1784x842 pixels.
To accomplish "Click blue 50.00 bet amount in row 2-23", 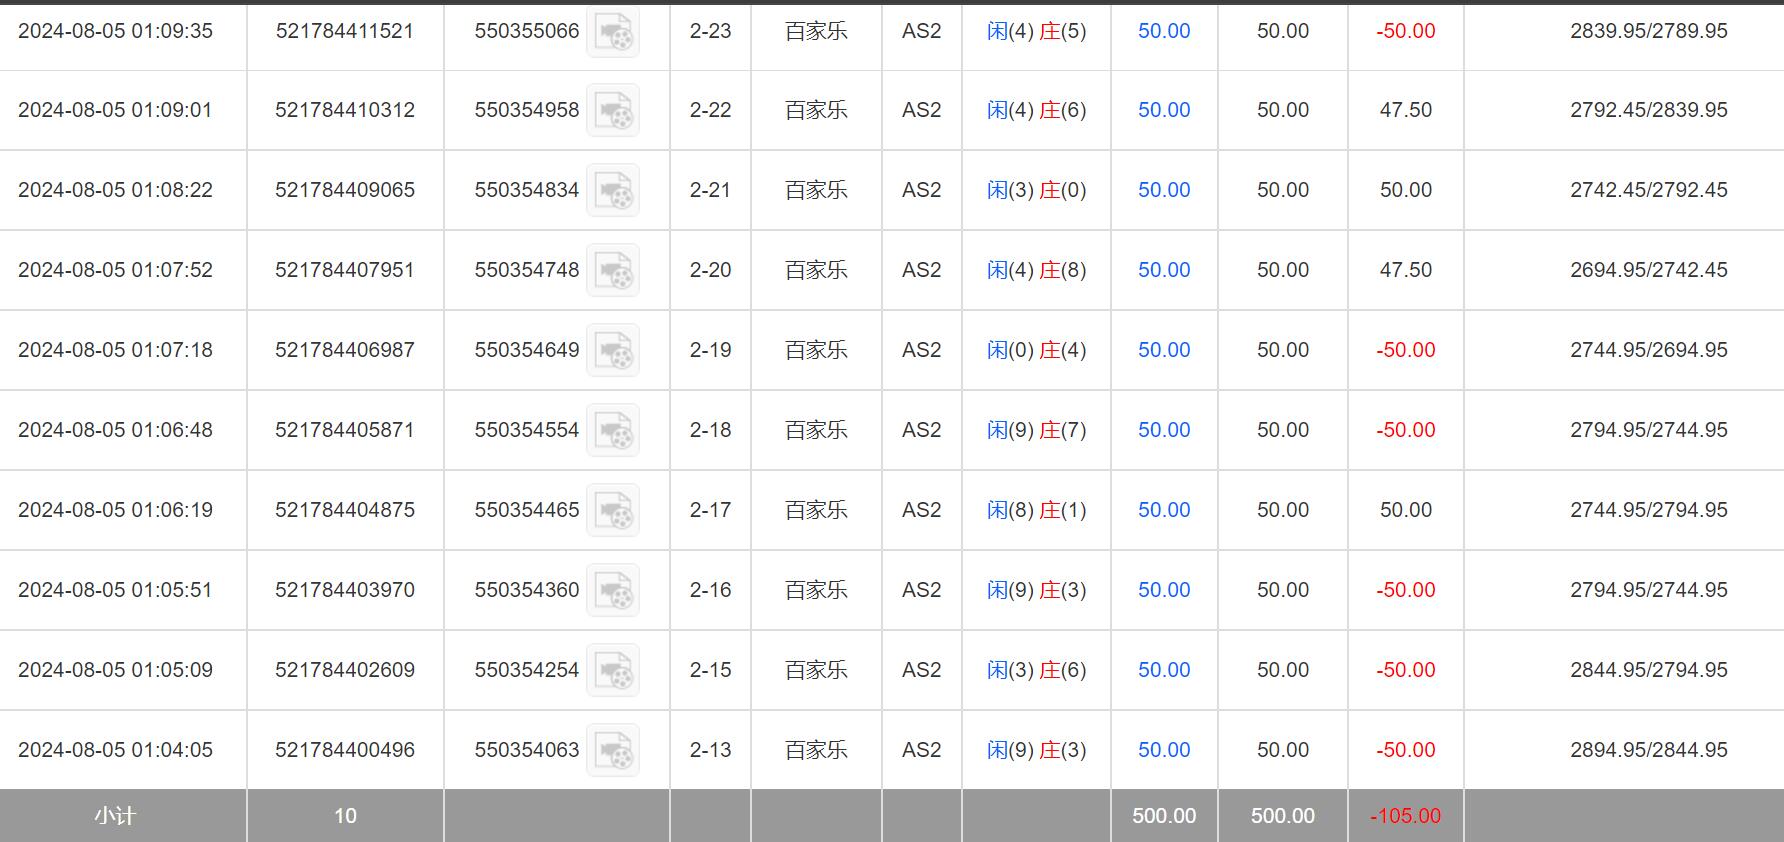I will coord(1163,31).
